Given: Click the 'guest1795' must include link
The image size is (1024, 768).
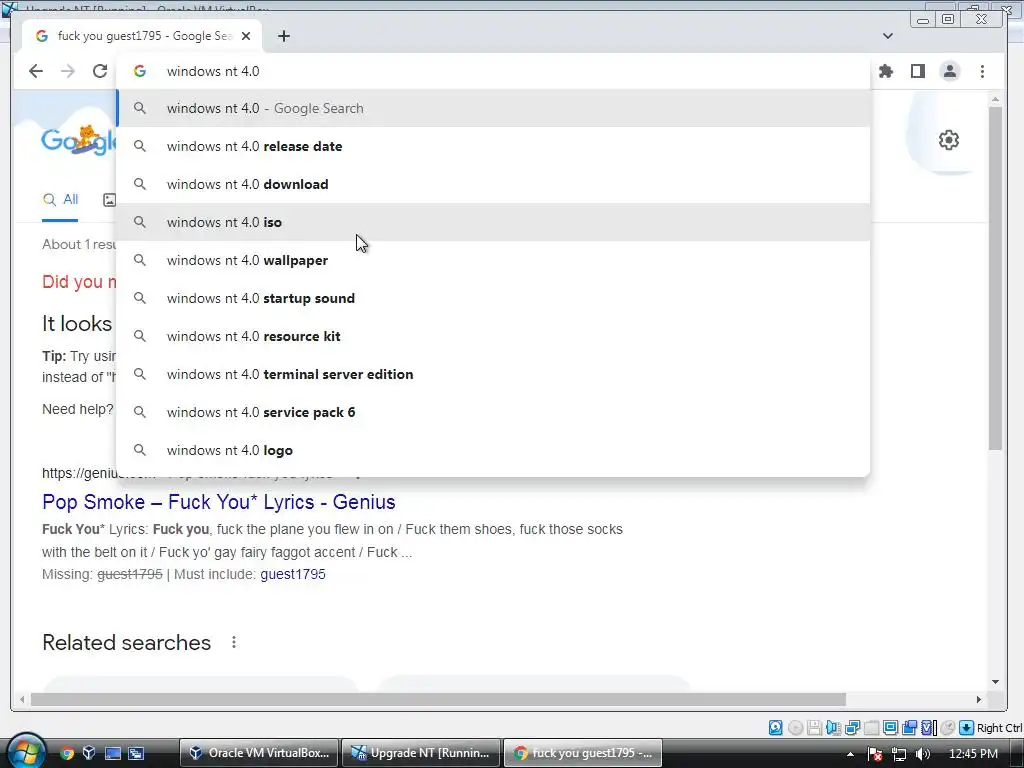Looking at the screenshot, I should [293, 574].
